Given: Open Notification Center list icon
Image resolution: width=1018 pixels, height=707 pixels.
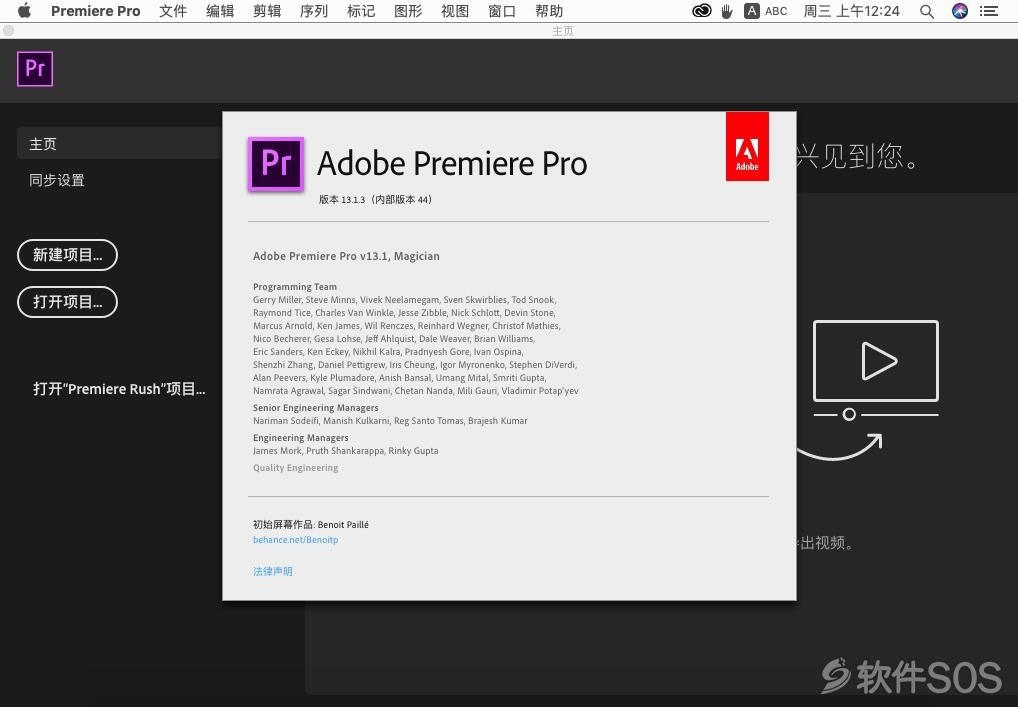Looking at the screenshot, I should tap(989, 11).
